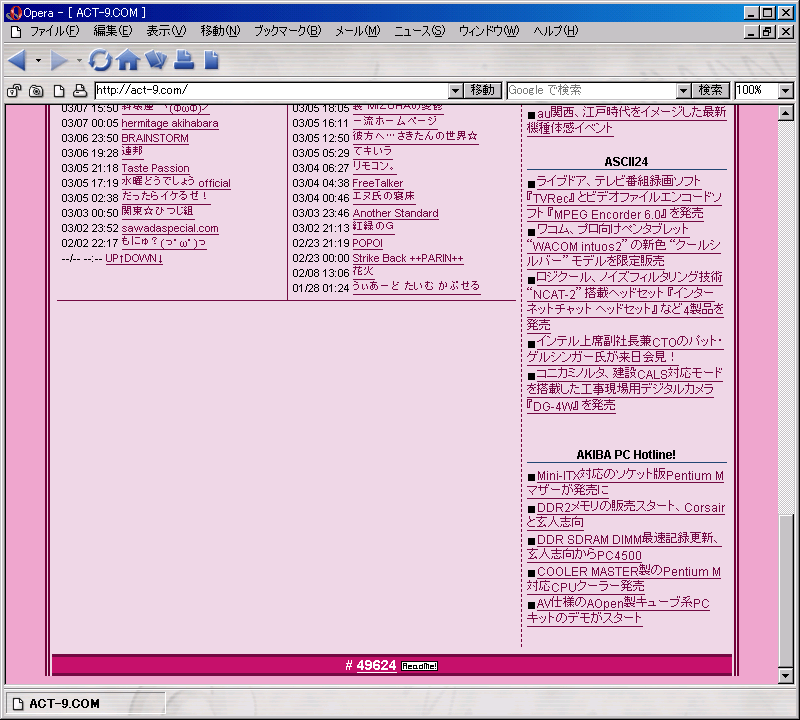The image size is (800, 720).
Task: Click the UP↑DOWN↓ link
Action: click(134, 258)
